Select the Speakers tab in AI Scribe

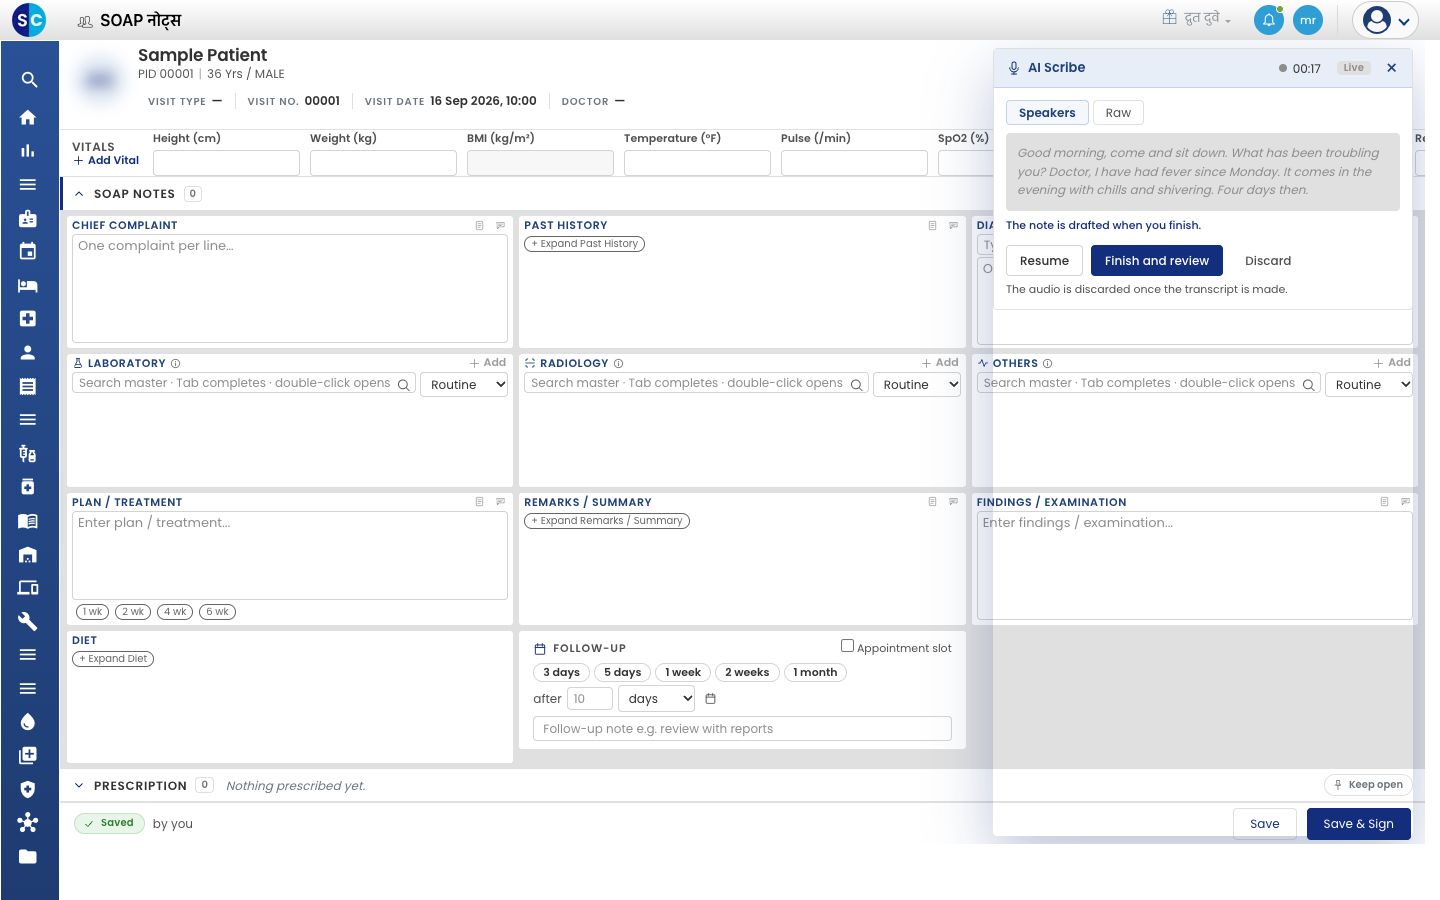[1047, 113]
